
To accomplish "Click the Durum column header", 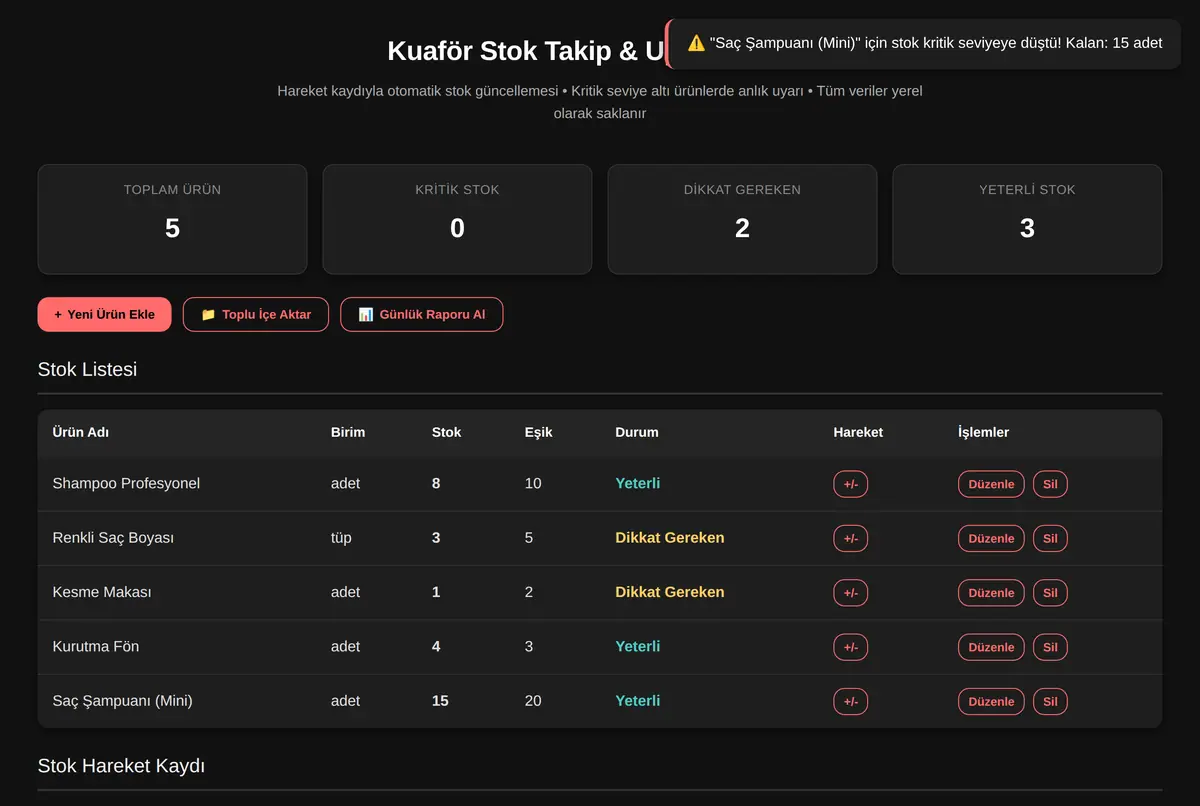I will pos(637,432).
